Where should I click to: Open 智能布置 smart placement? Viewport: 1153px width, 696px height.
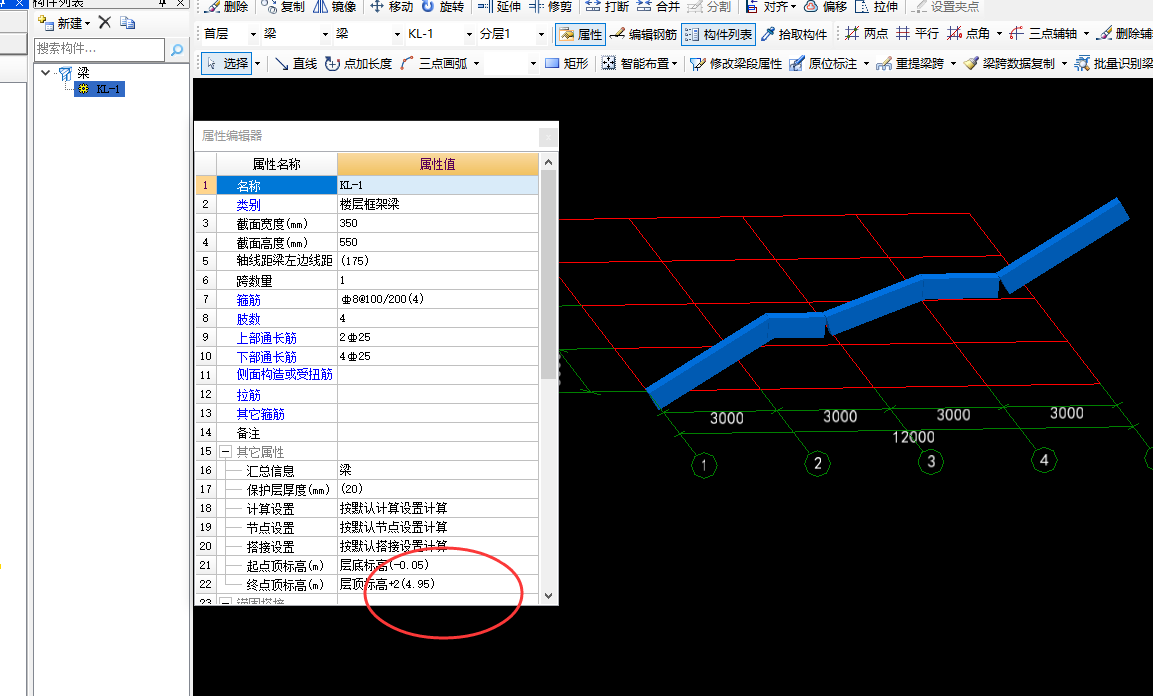click(x=636, y=64)
